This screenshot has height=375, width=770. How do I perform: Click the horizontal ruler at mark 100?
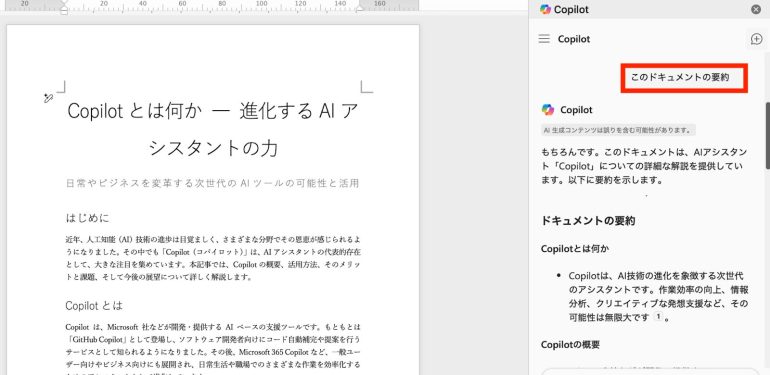click(262, 4)
